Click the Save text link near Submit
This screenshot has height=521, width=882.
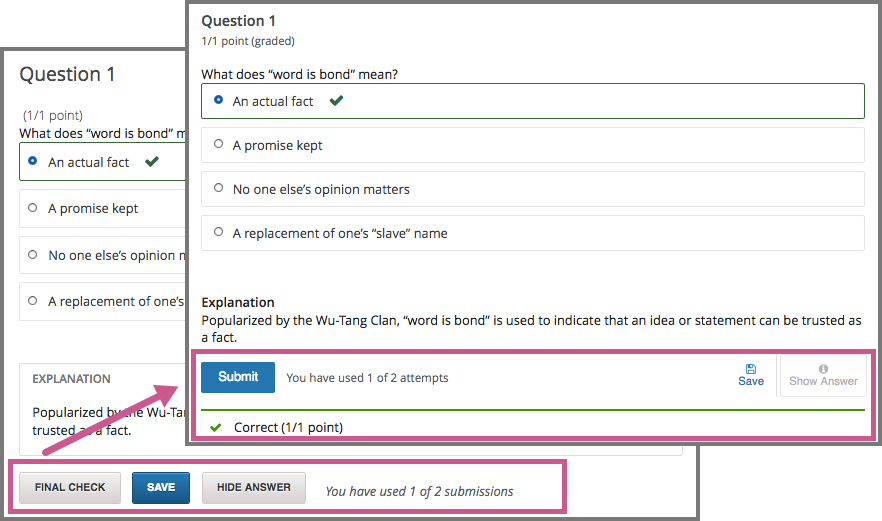(751, 381)
